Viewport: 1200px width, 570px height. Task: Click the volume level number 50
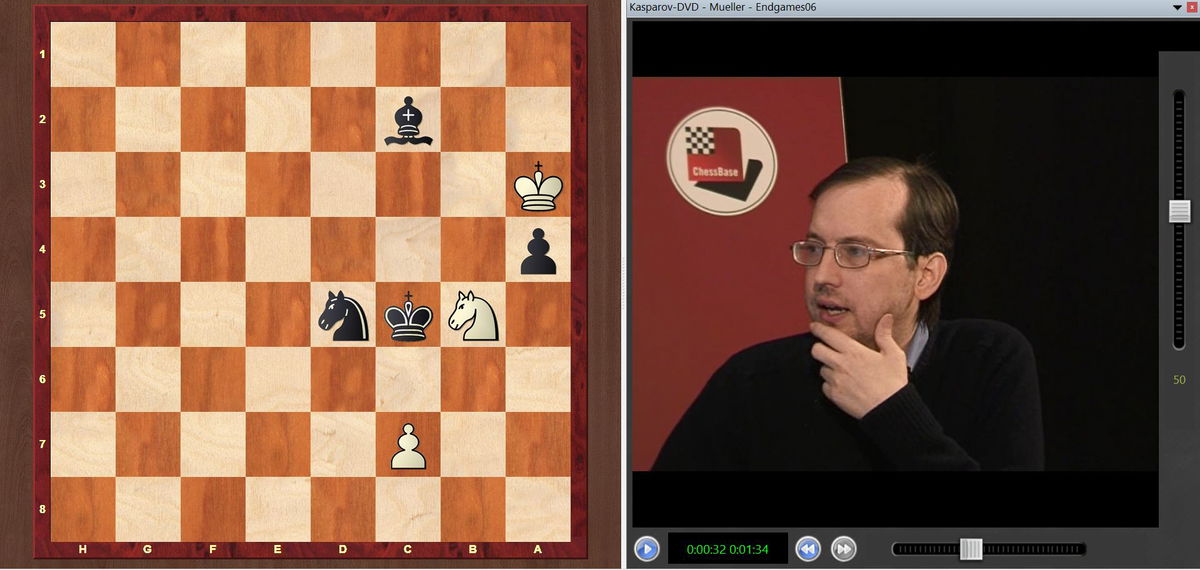[1179, 380]
